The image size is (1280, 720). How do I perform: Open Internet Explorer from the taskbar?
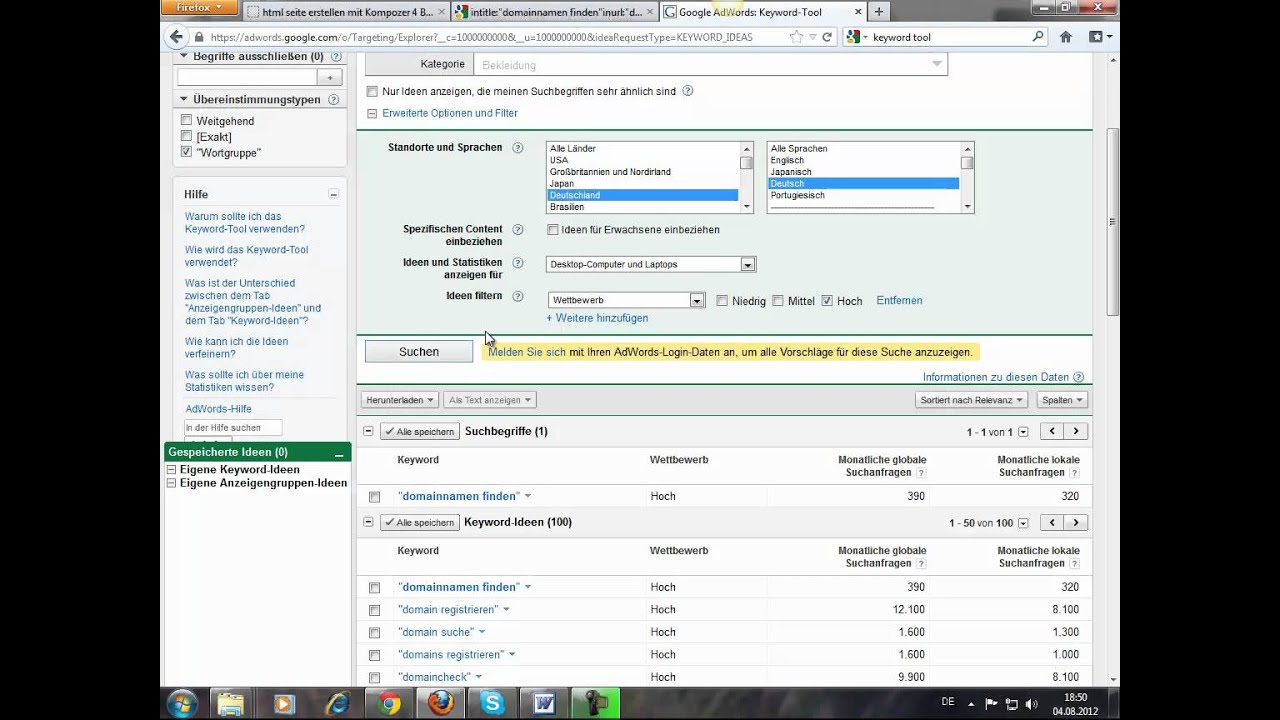(337, 703)
